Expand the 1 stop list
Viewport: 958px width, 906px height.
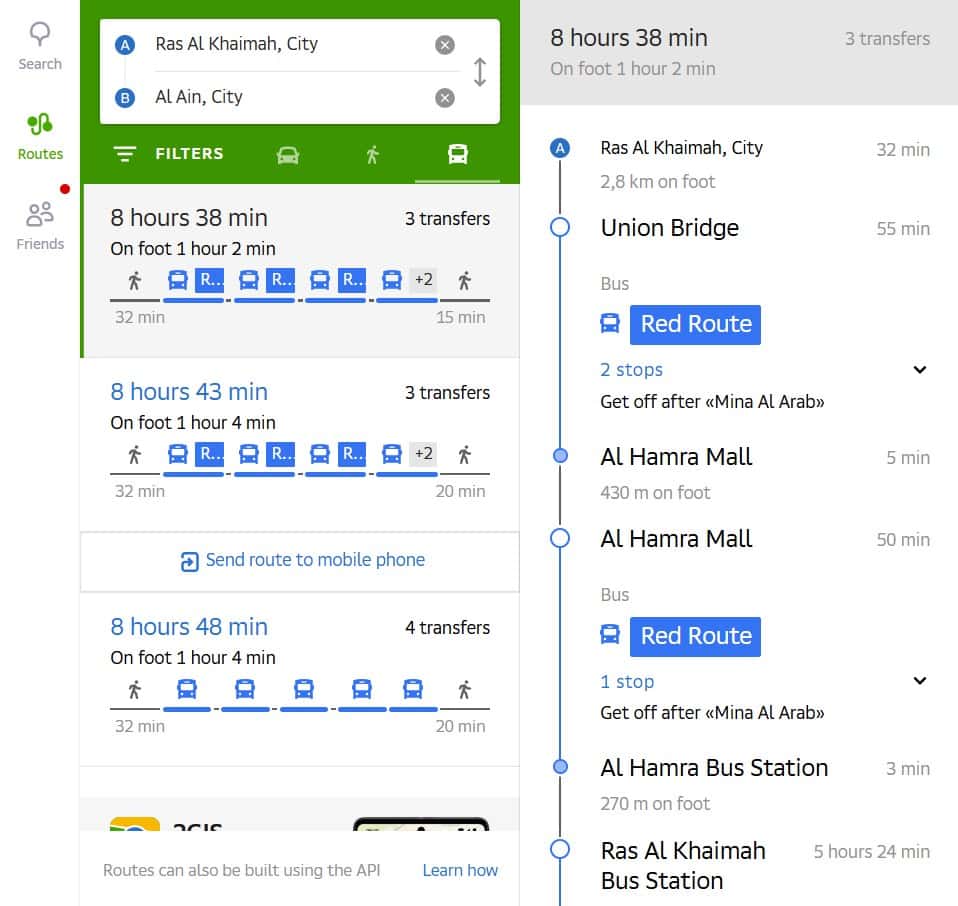click(764, 681)
